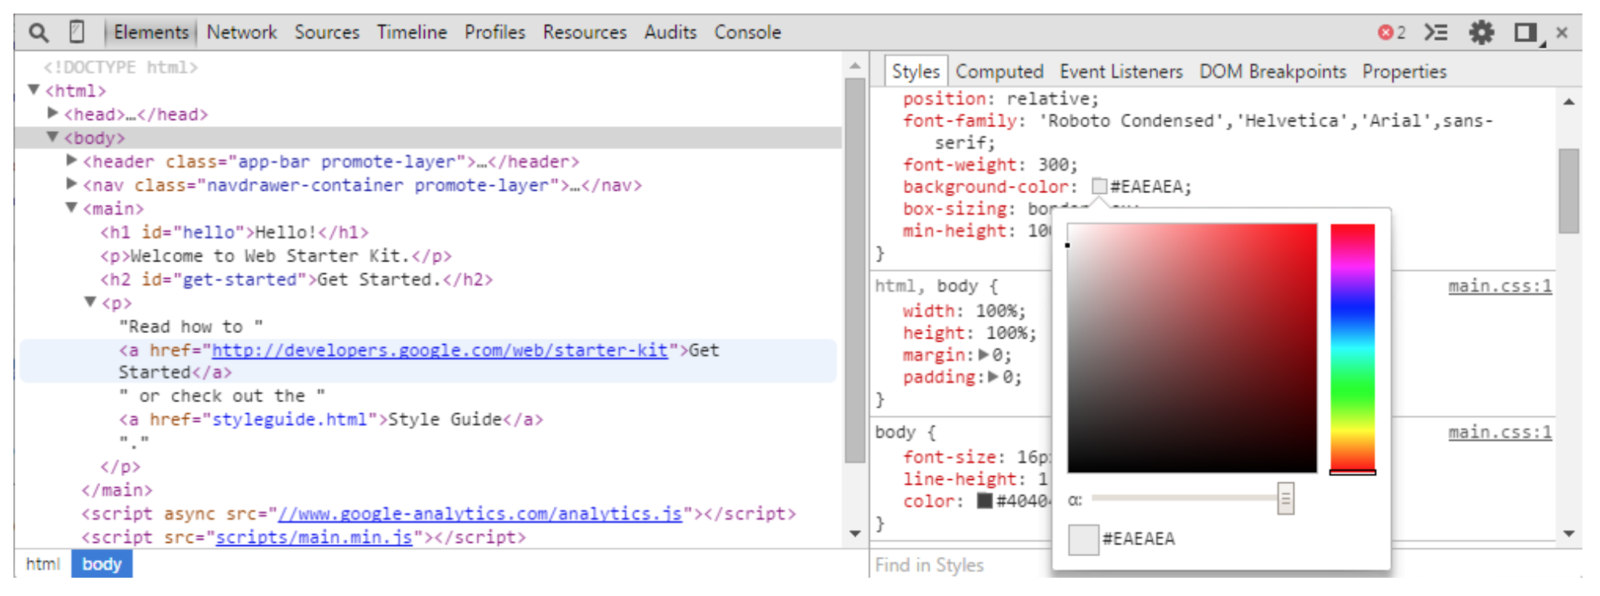The image size is (1600, 596).
Task: Expand the head node
Action: click(53, 113)
